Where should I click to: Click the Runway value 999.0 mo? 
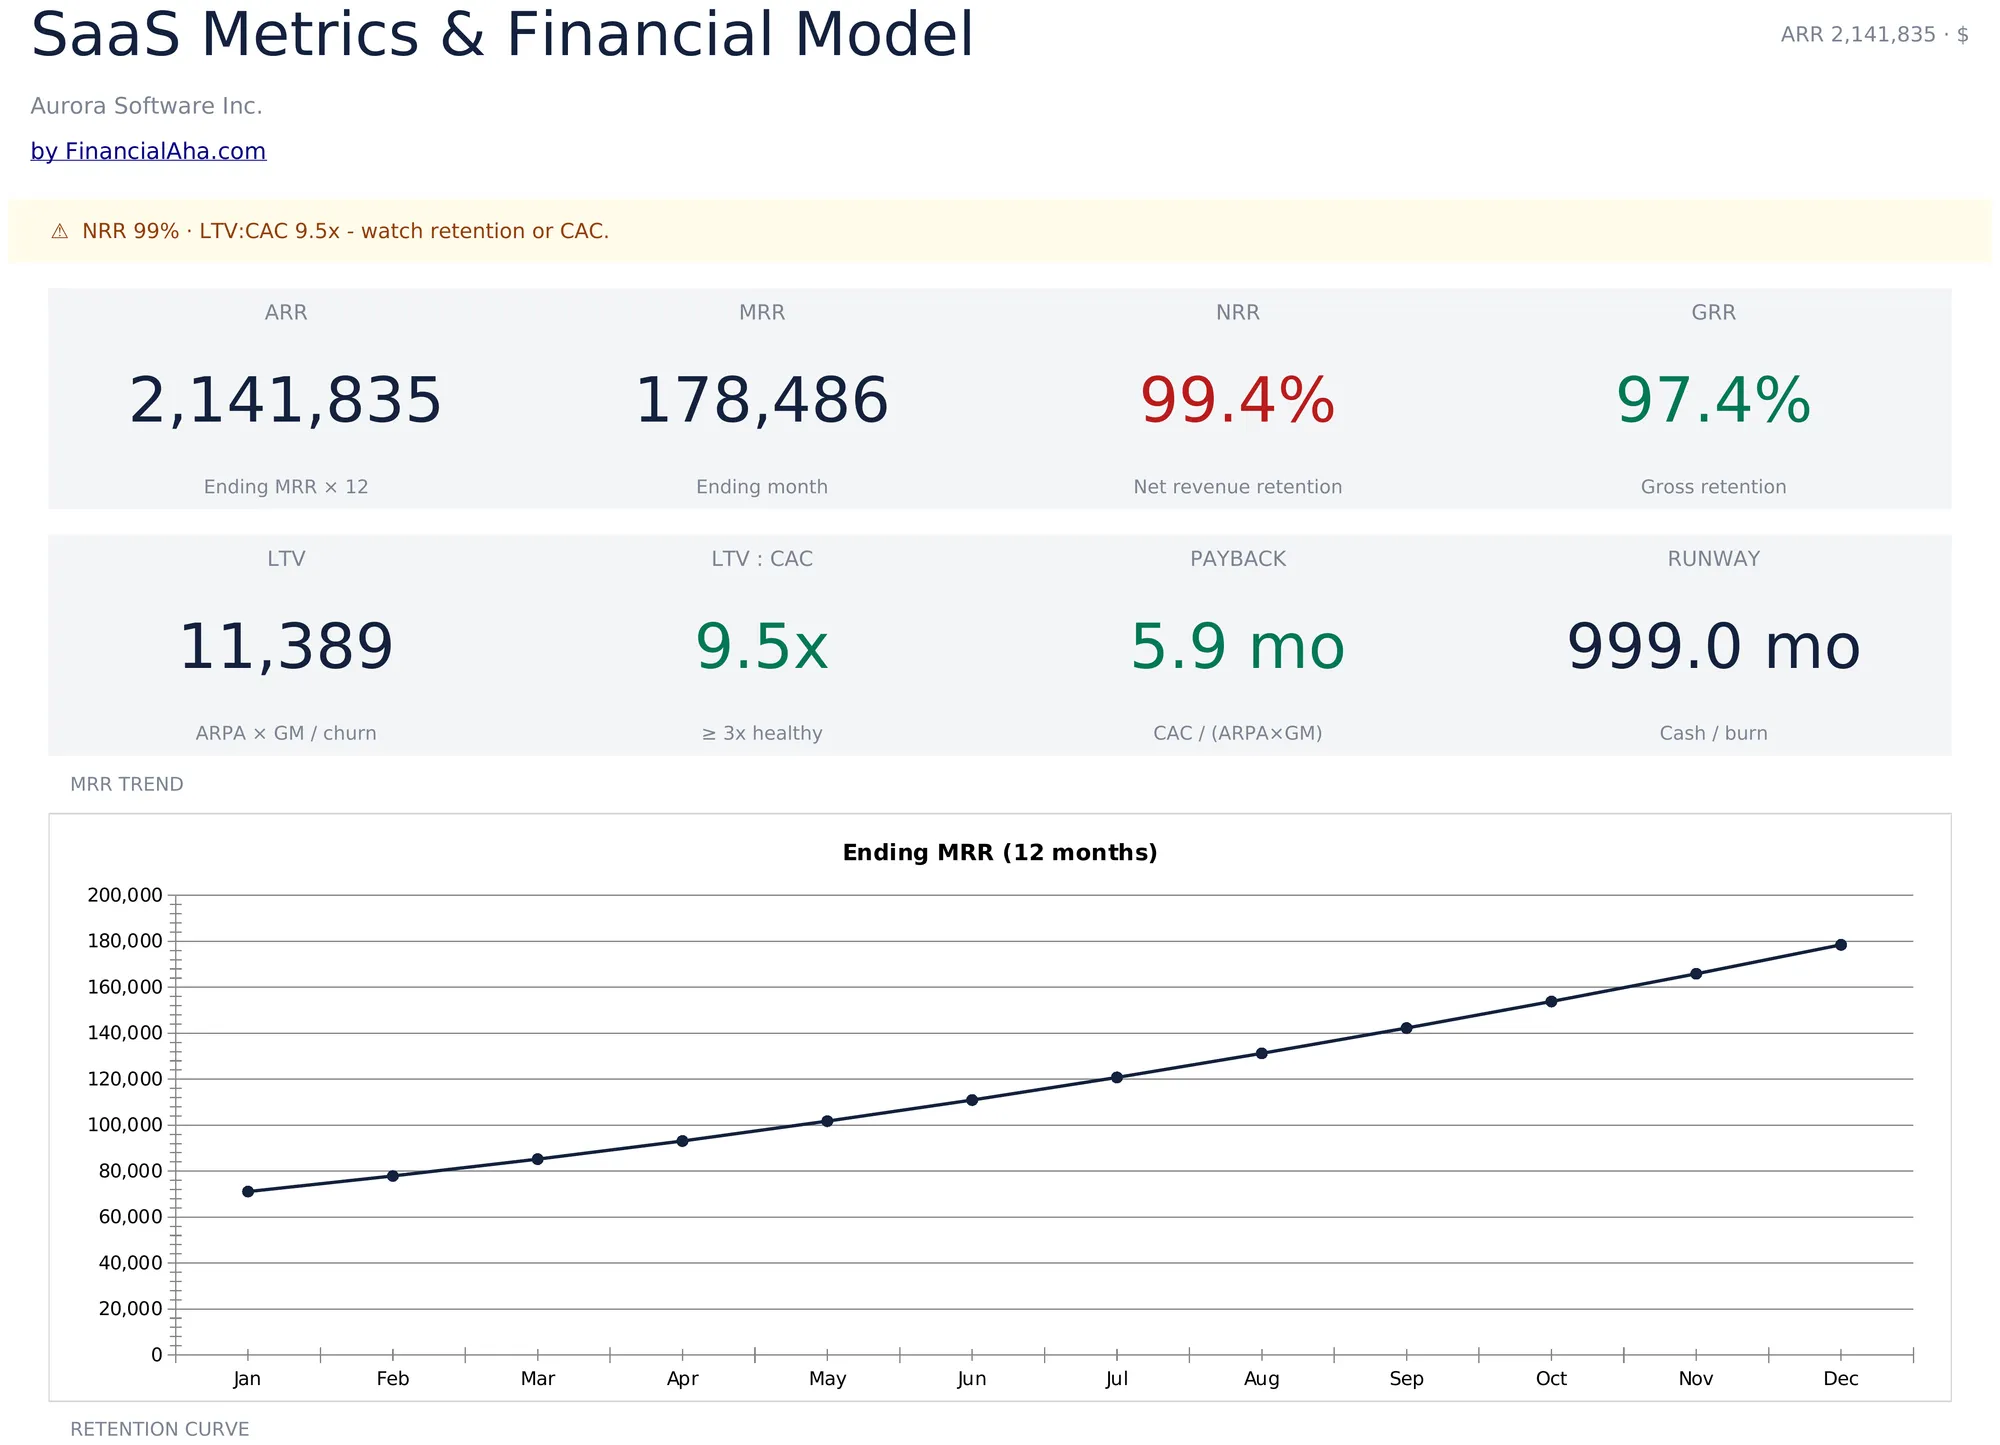[x=1714, y=646]
